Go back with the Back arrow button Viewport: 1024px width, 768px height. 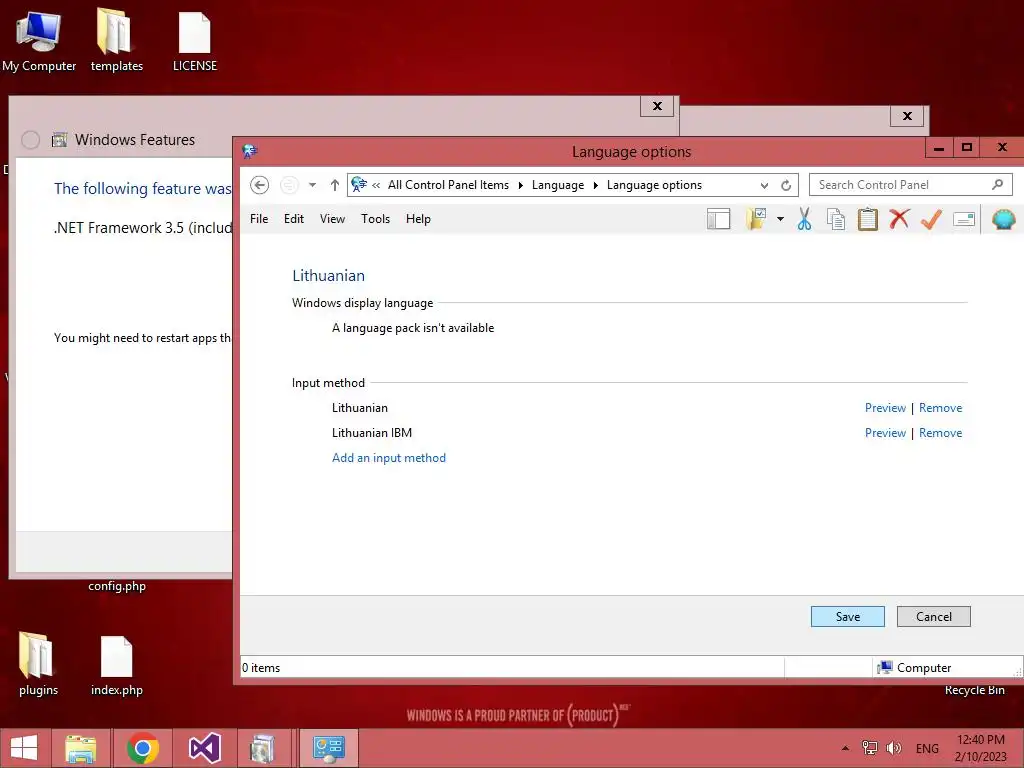[259, 185]
